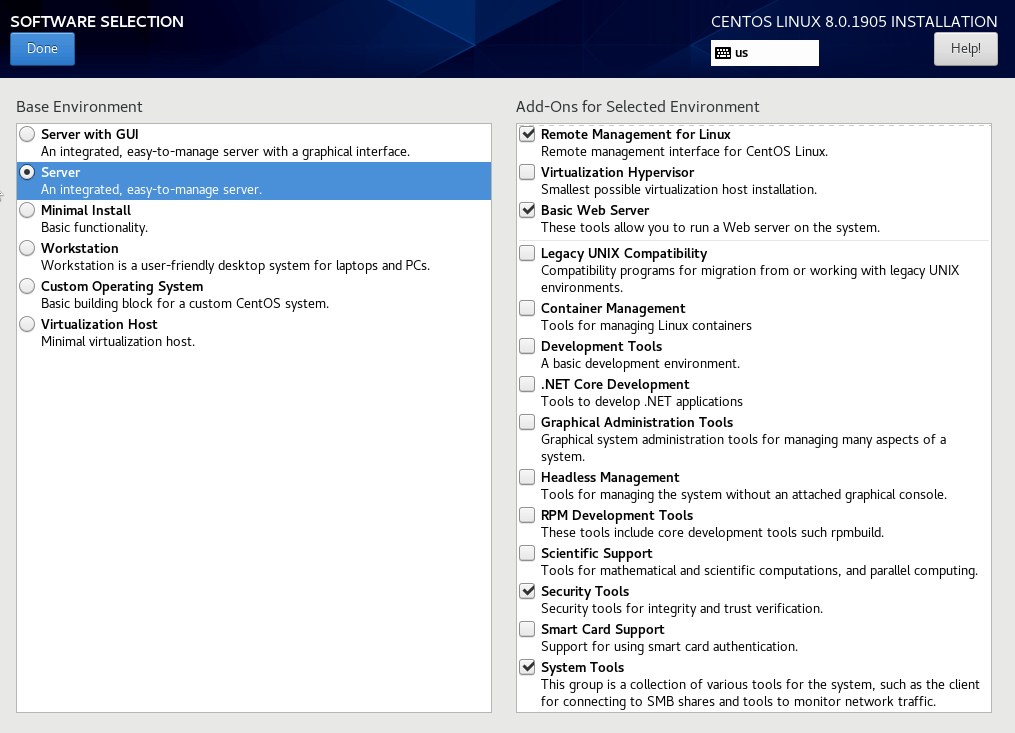Click 'Add-Ons for Selected Environment' heading
This screenshot has width=1015, height=733.
[x=638, y=107]
